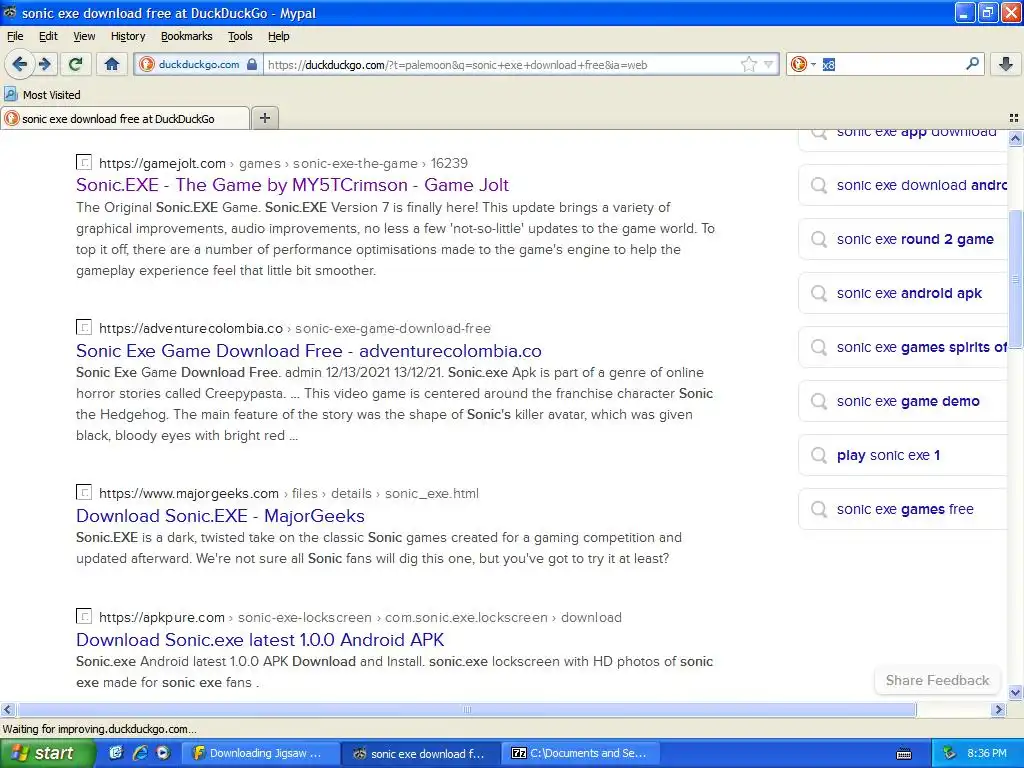Switch to the C:\Documents and Se... 7-Zip window
This screenshot has width=1024, height=768.
click(x=581, y=753)
